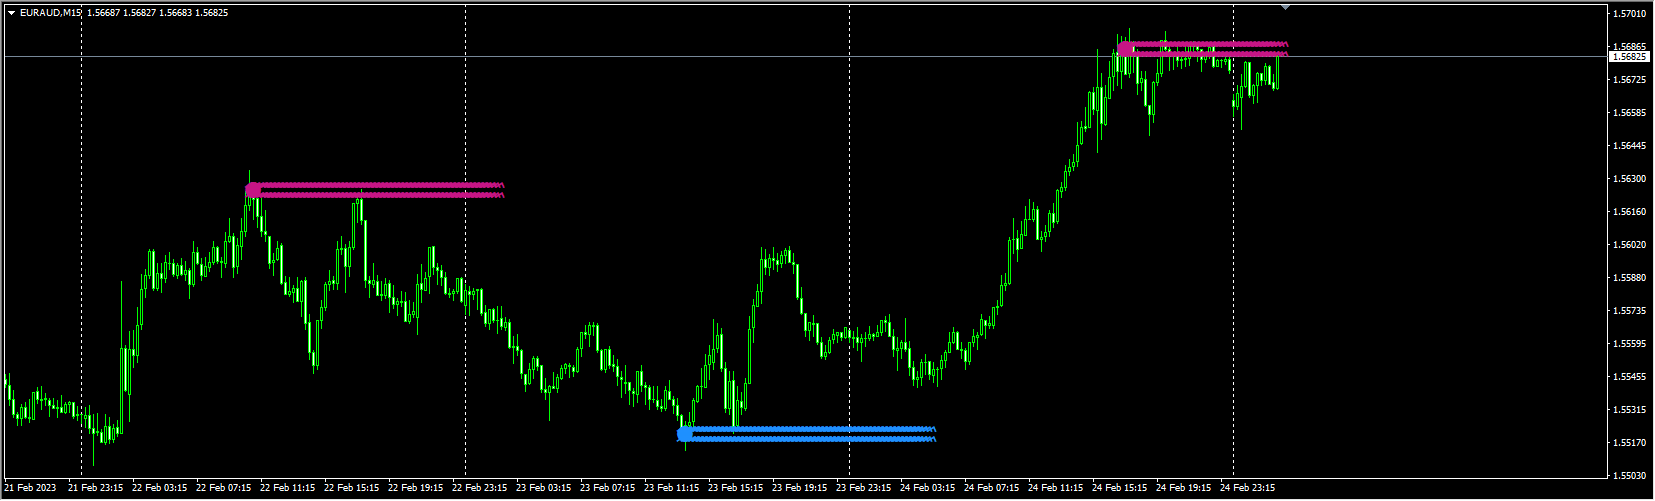Click the 1.56725 price scale value
Viewport: 1655px width, 501px height.
tap(1630, 80)
